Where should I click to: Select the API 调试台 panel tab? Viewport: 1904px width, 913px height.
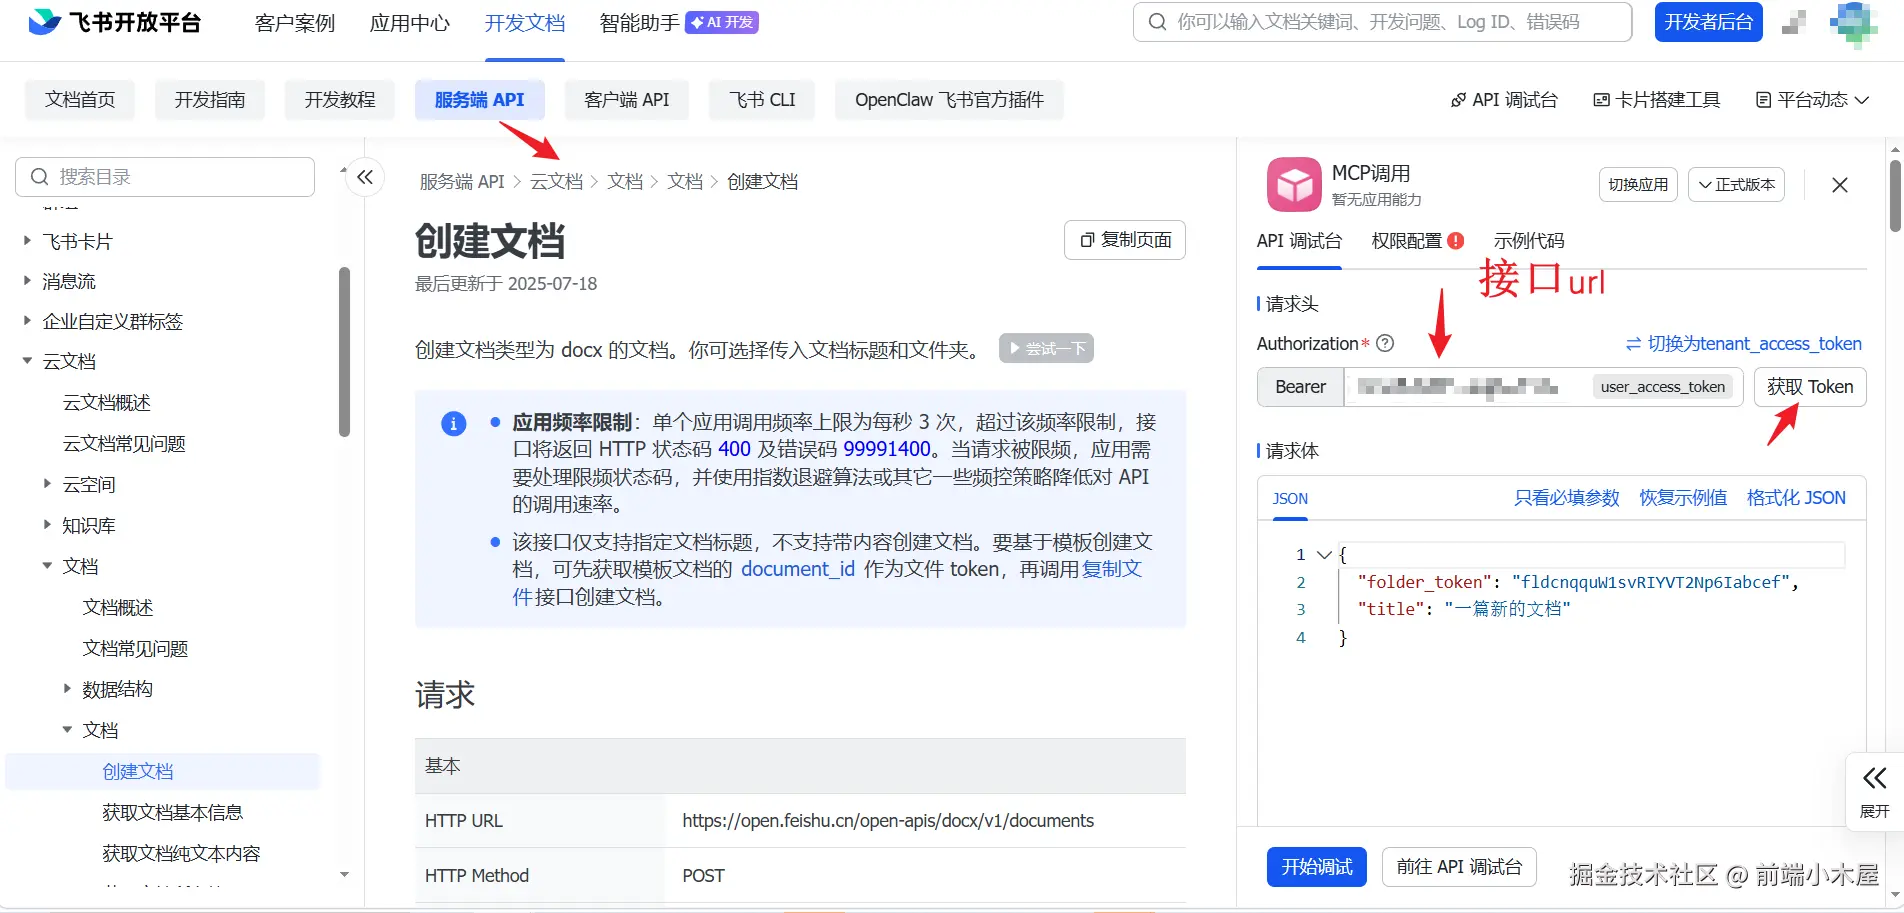1299,241
